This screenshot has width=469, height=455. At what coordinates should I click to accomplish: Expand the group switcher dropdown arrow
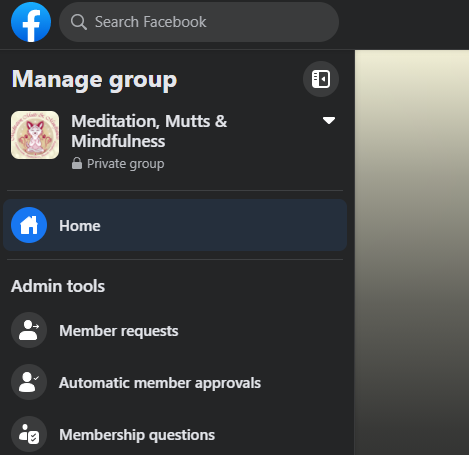329,120
